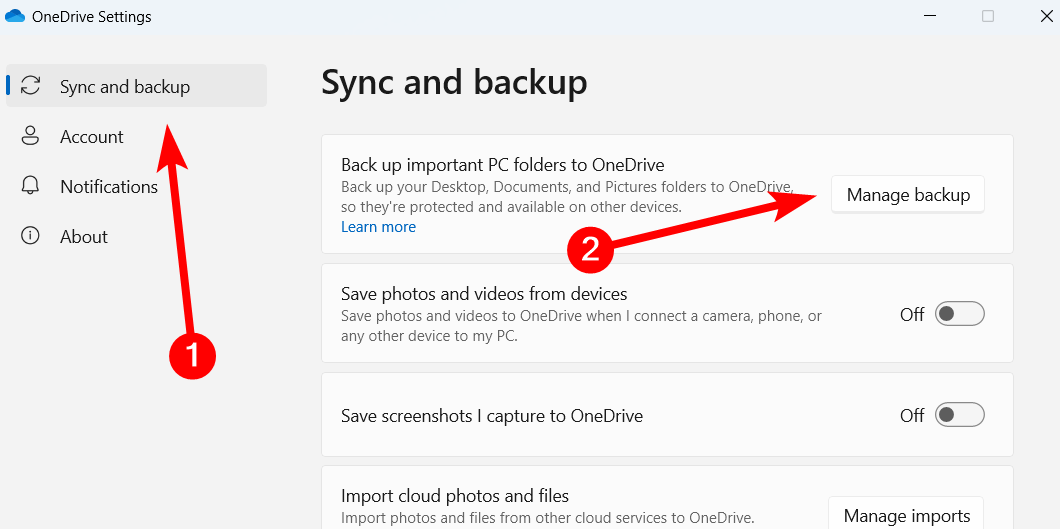This screenshot has height=529, width=1060.
Task: Click the sync arrows icon in sidebar
Action: [31, 86]
